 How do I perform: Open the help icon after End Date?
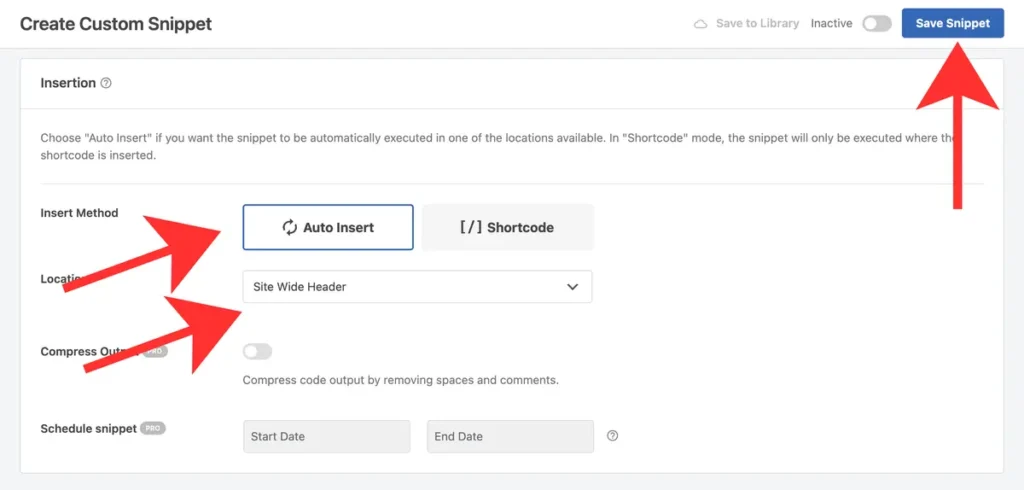(x=613, y=436)
